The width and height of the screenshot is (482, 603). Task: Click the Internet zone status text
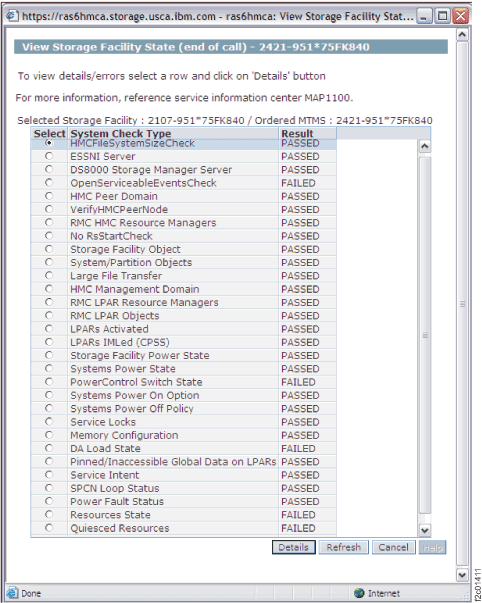pyautogui.click(x=384, y=593)
